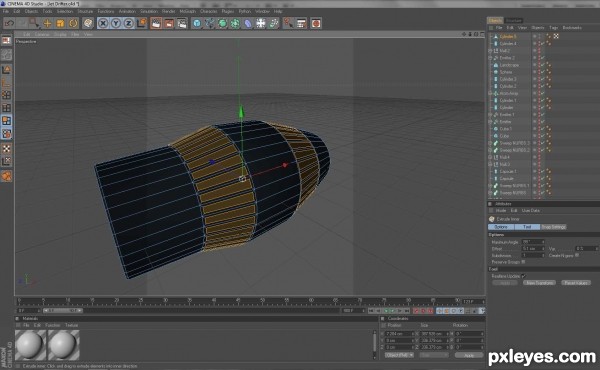
Task: Click Render to Picture Viewer icon
Action: [x=169, y=23]
